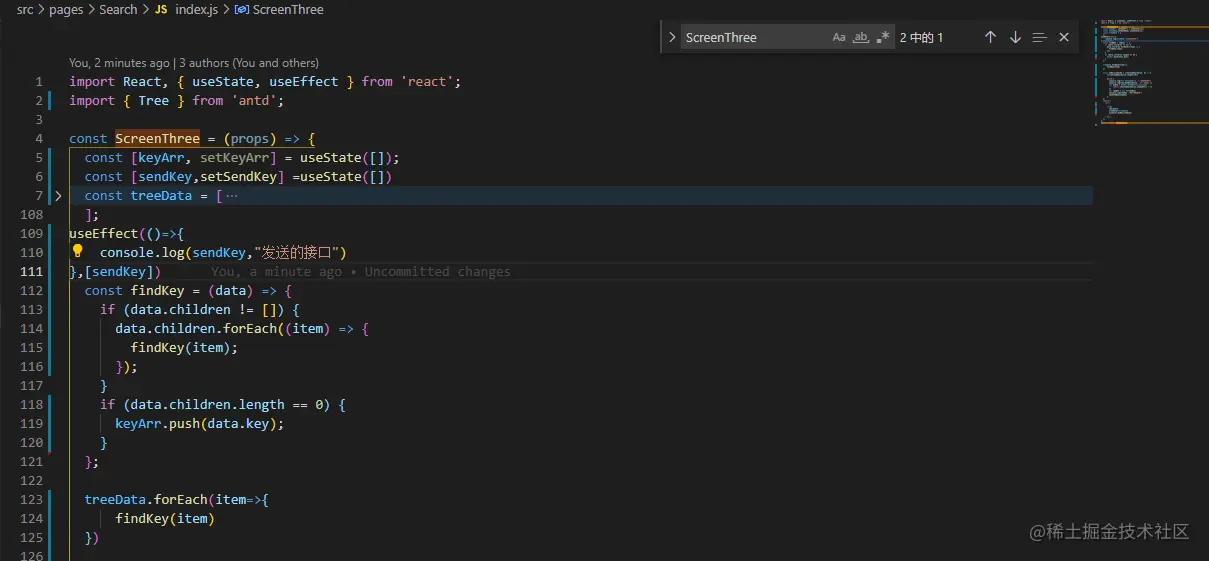1209x561 pixels.
Task: Go to previous match in find widget
Action: click(990, 37)
